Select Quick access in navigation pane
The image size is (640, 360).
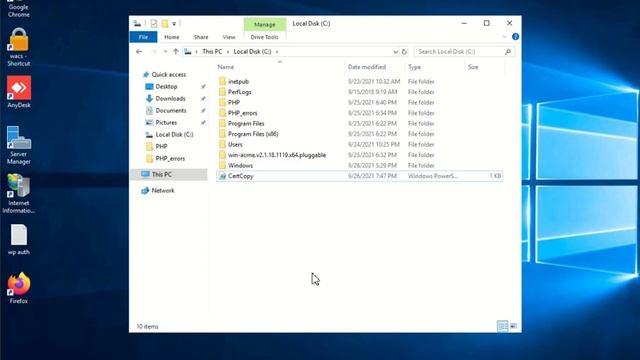coord(169,75)
